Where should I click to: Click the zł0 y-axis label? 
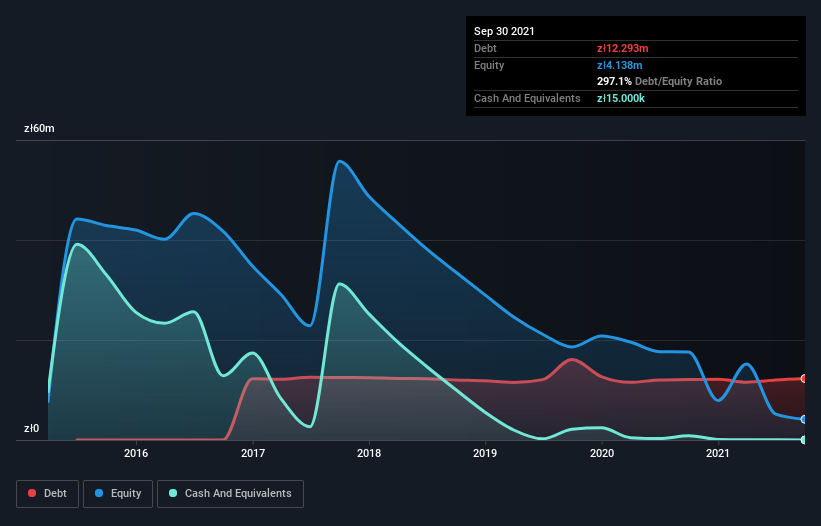tap(31, 428)
